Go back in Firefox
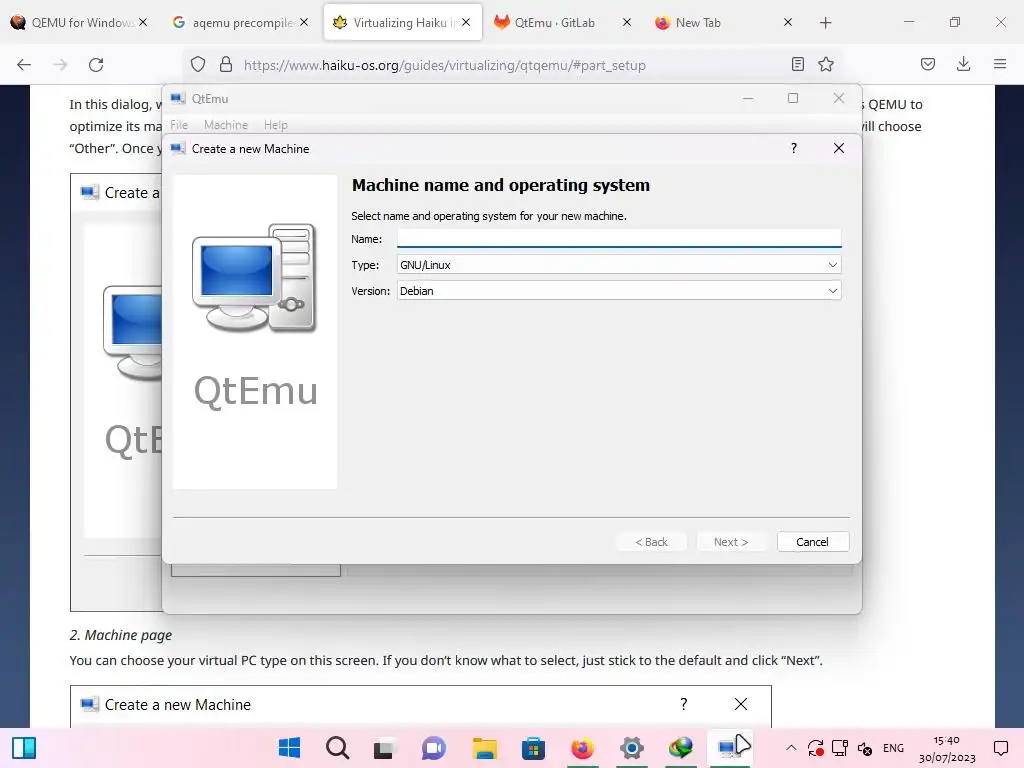The image size is (1024, 768). tap(24, 65)
